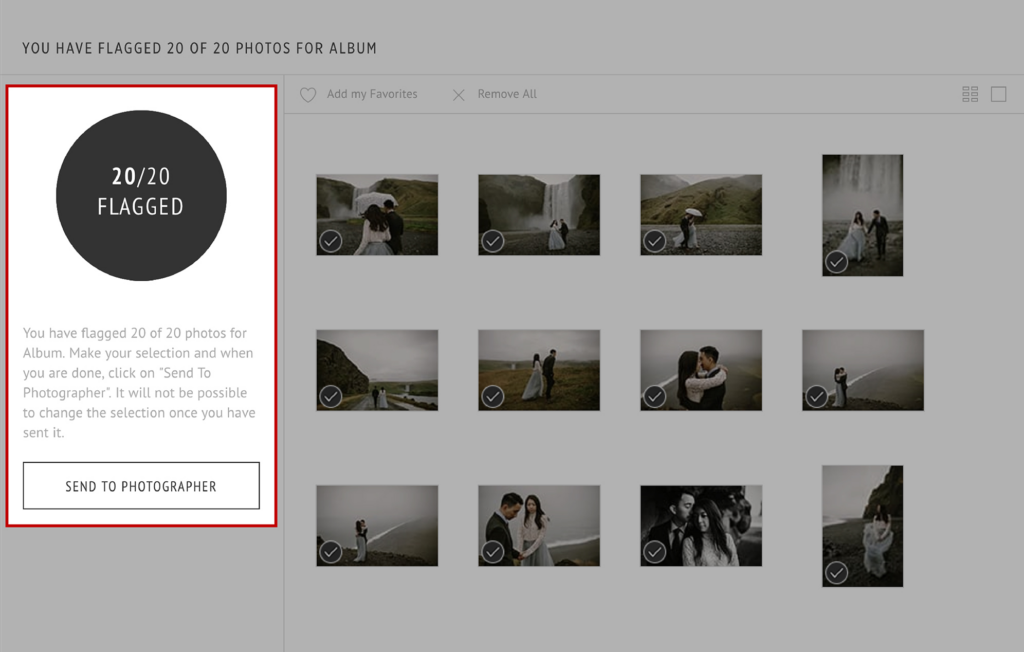
Task: Open the tall portrait of couple by waterfall
Action: [863, 215]
